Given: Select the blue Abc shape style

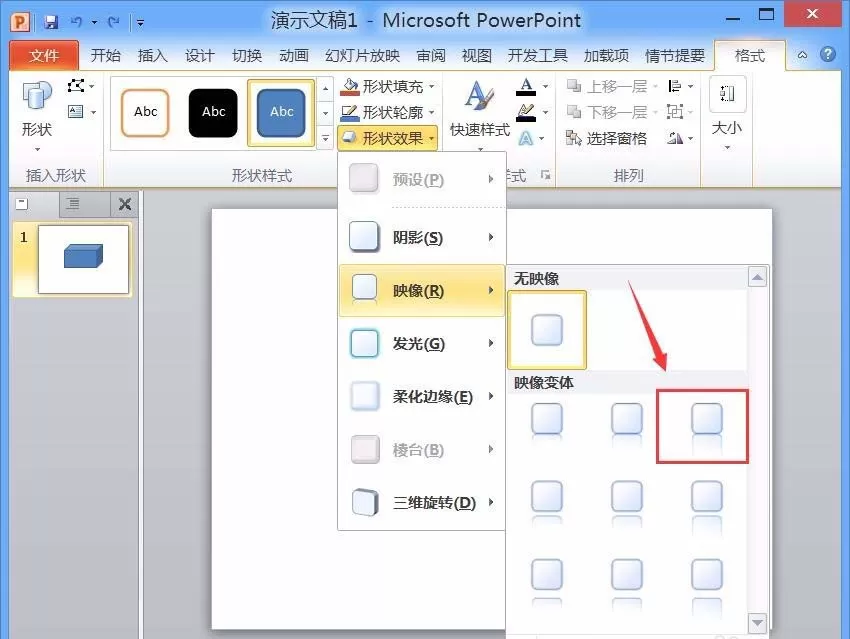Looking at the screenshot, I should (x=281, y=113).
